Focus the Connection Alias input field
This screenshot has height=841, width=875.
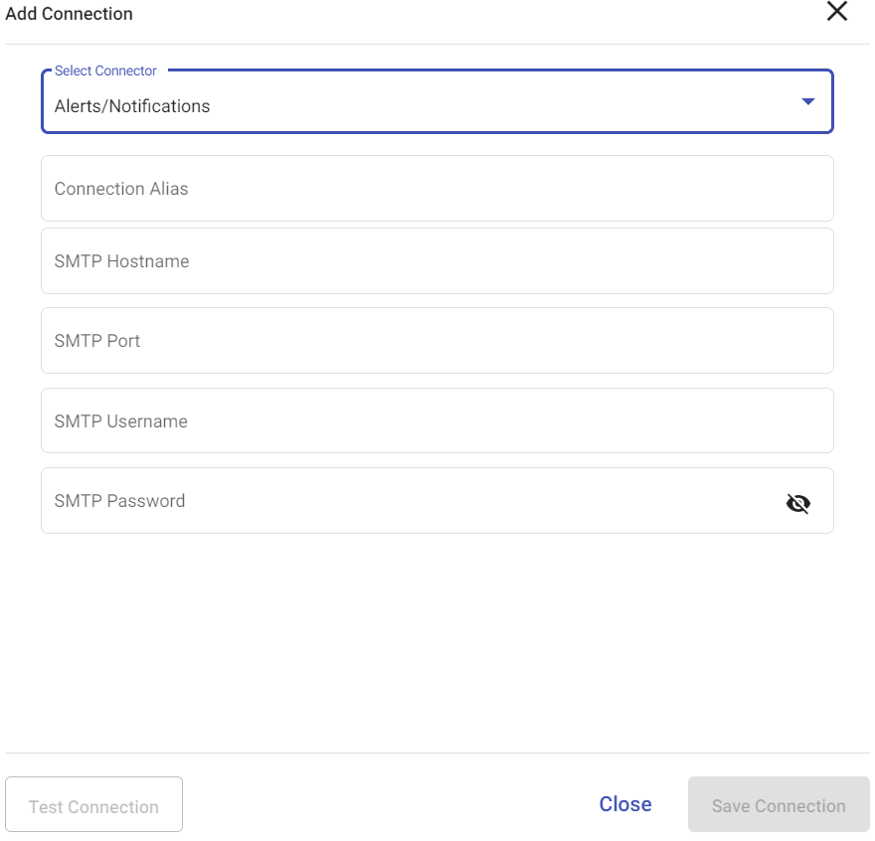437,189
